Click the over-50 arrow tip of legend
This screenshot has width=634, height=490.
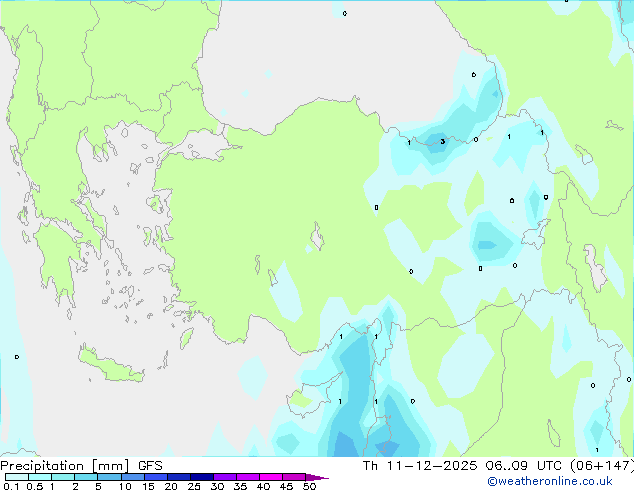point(317,477)
